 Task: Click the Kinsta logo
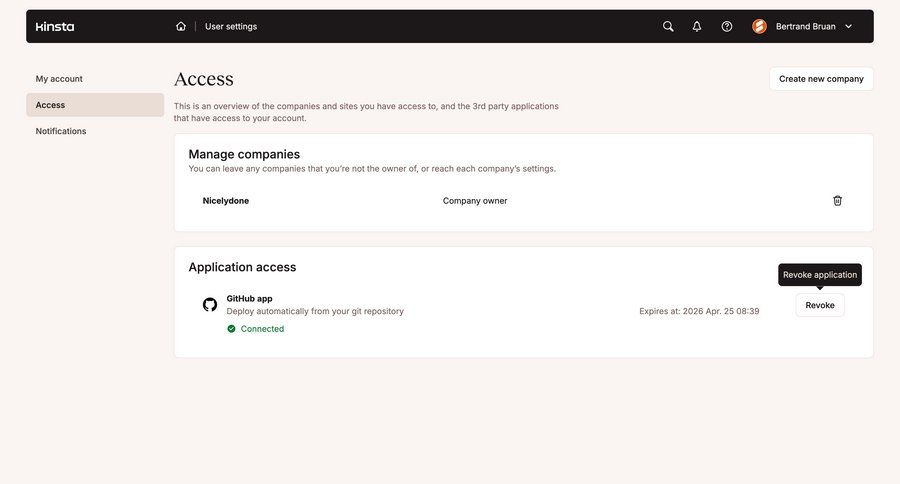[x=55, y=27]
